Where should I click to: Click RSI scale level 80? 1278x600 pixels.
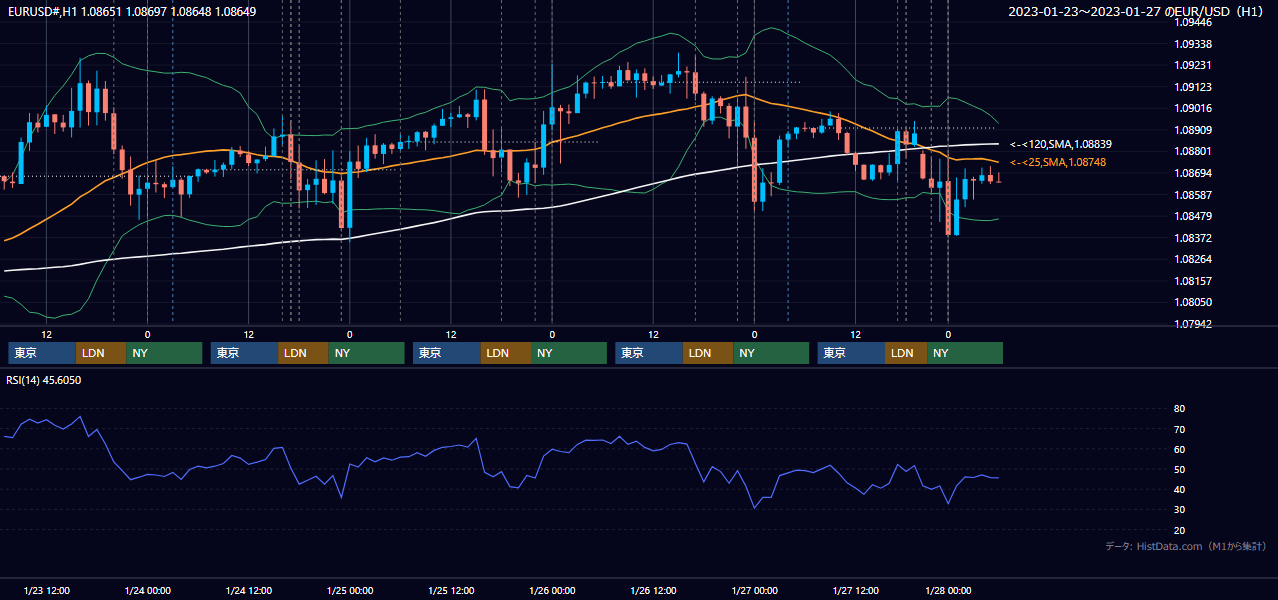click(1179, 409)
